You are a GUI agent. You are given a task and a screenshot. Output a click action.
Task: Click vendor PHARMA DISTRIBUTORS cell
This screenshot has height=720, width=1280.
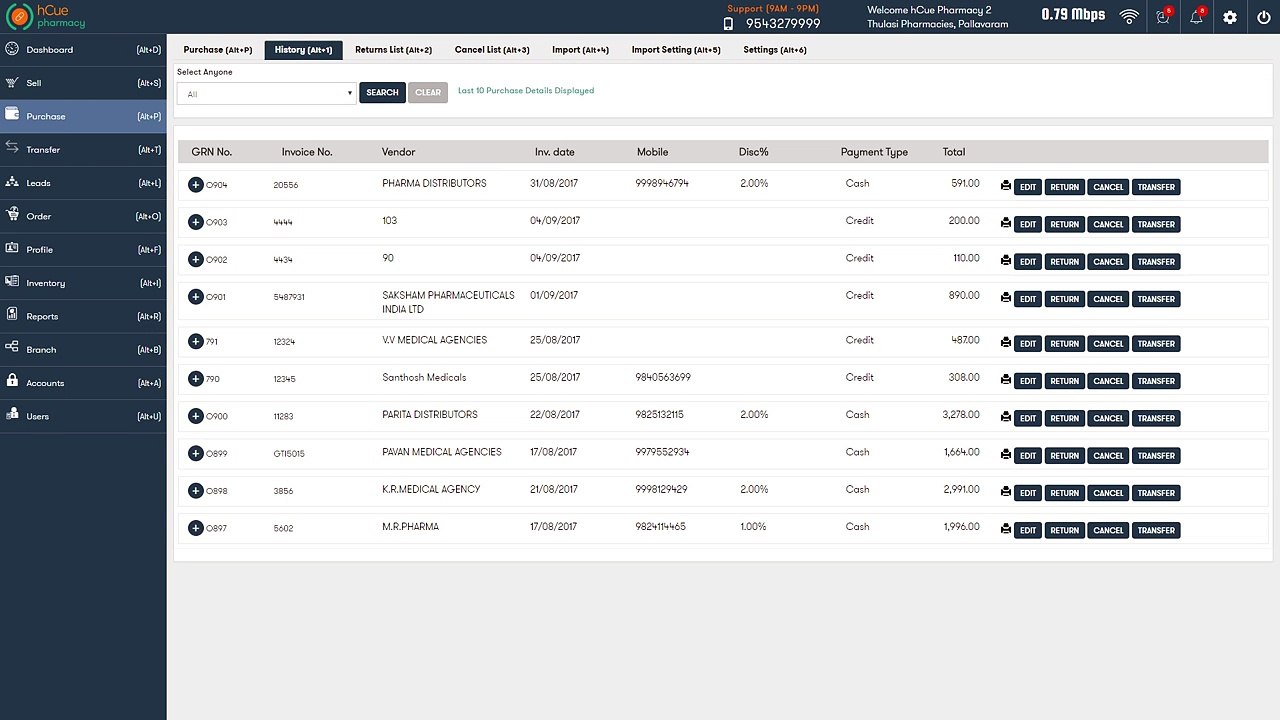click(x=434, y=184)
